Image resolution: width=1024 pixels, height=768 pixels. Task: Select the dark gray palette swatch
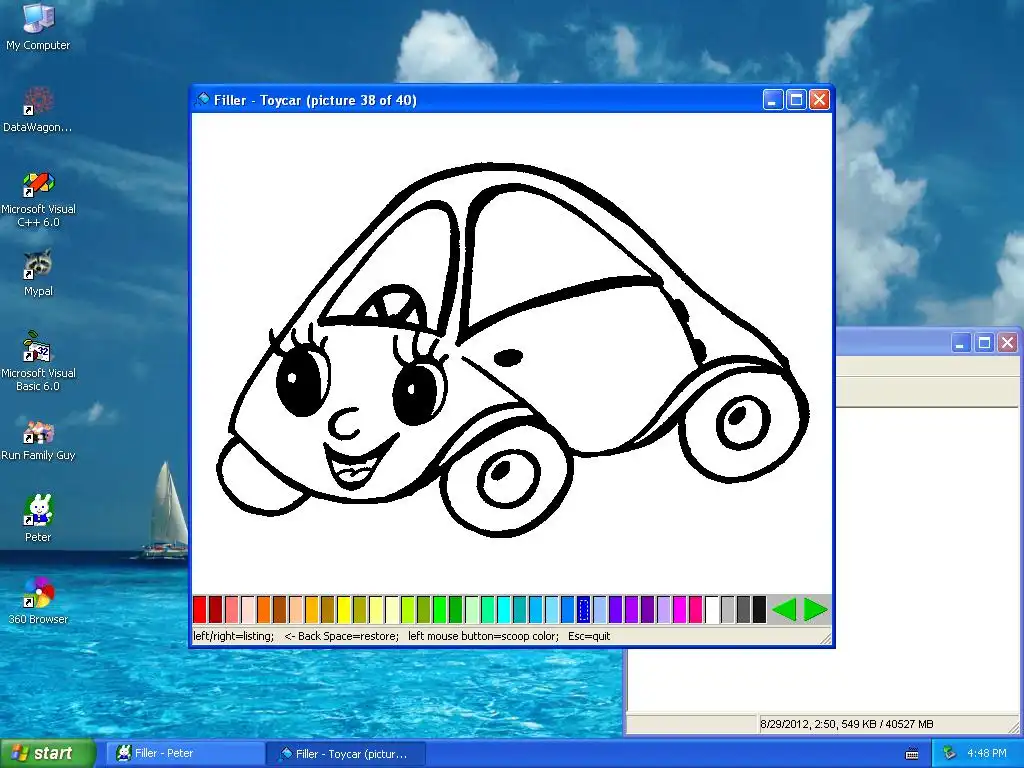(x=744, y=609)
